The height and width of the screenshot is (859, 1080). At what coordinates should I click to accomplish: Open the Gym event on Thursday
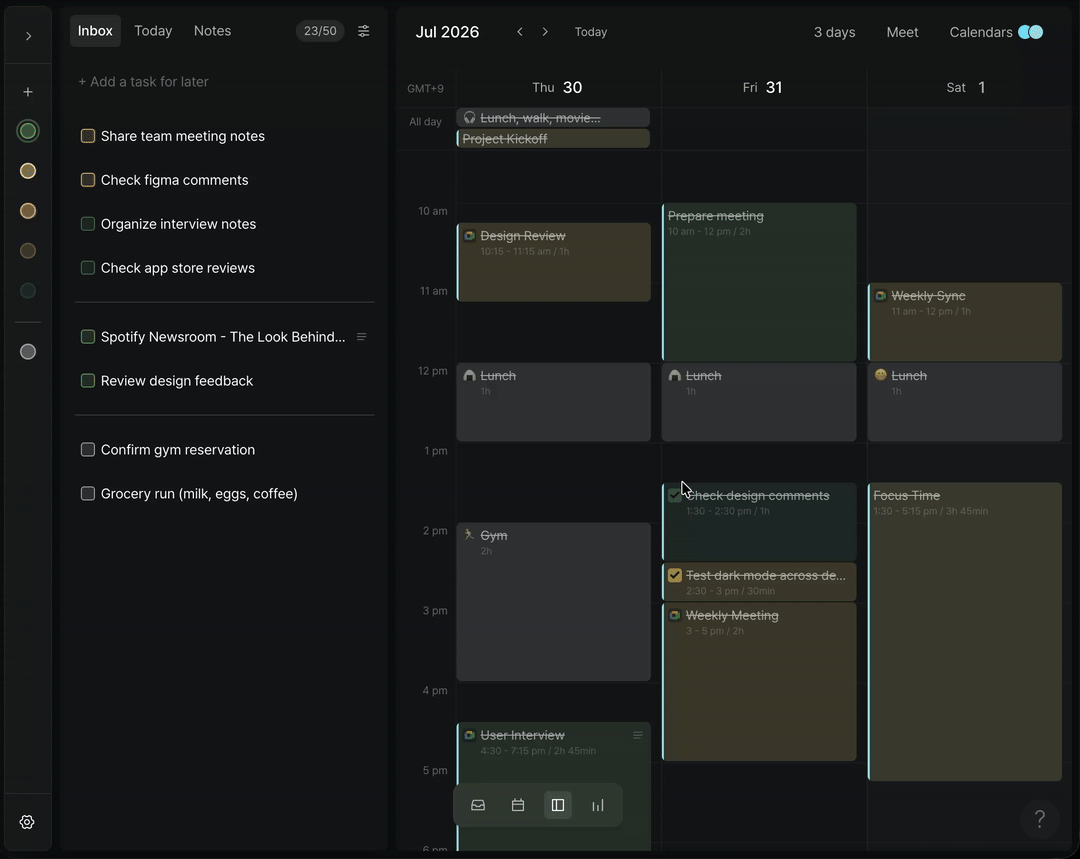click(554, 602)
